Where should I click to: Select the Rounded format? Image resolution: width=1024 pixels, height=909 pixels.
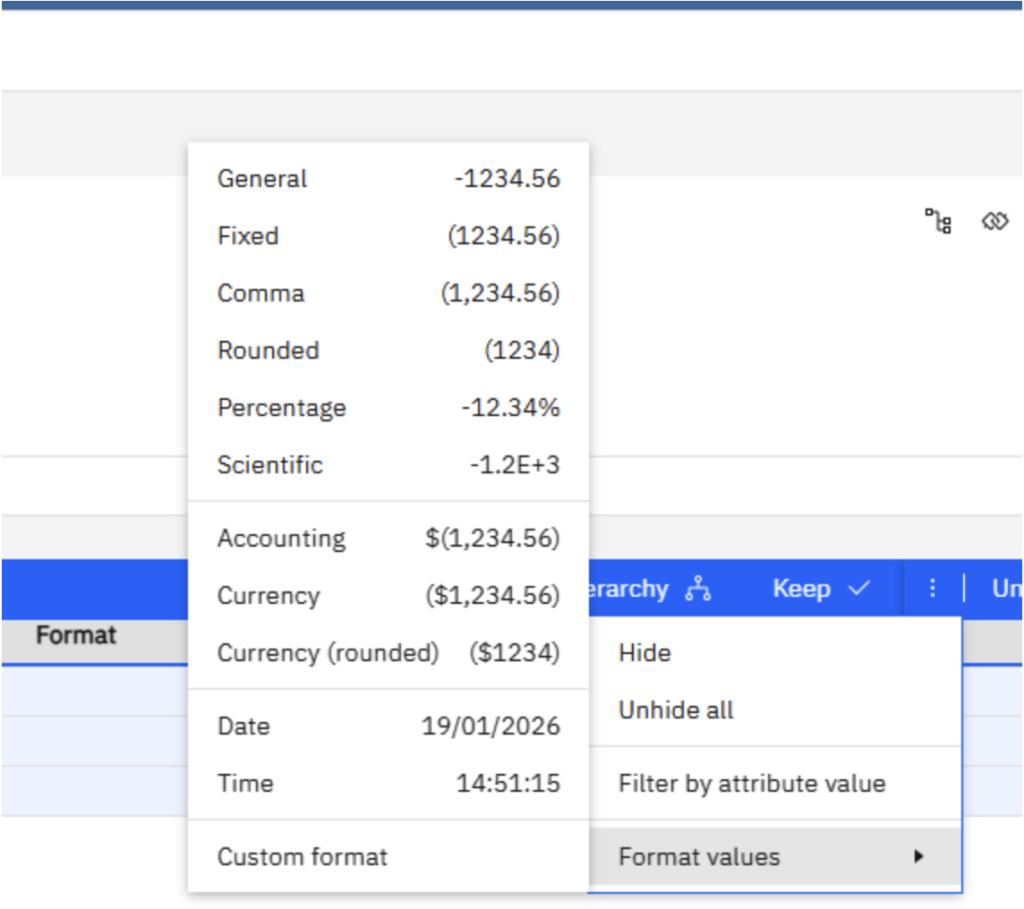point(388,351)
